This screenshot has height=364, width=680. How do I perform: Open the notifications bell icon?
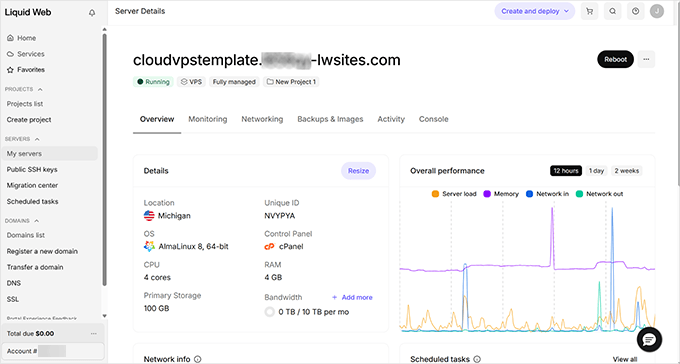[92, 13]
